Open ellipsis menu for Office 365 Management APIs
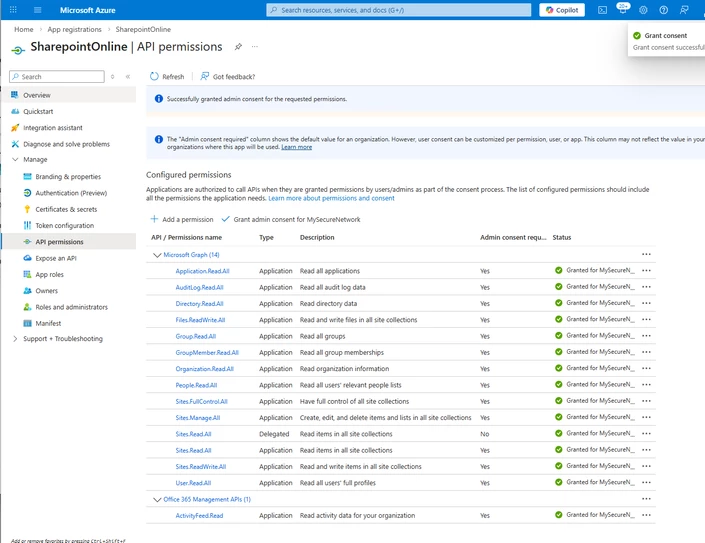 pyautogui.click(x=646, y=499)
